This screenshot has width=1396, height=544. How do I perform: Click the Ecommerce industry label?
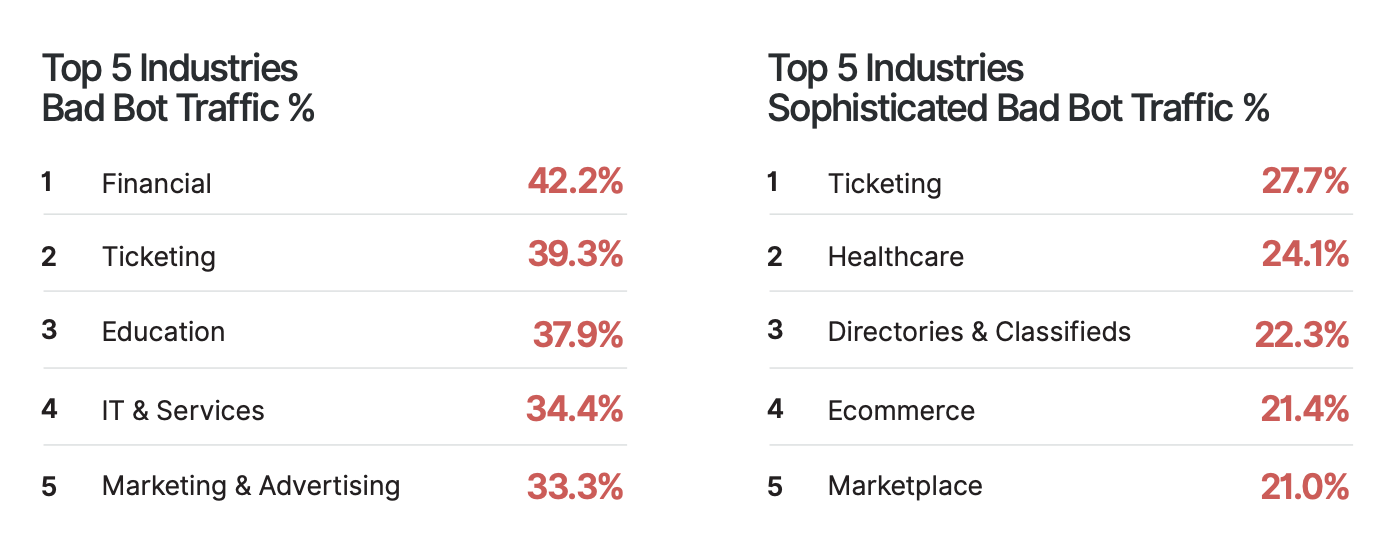point(901,410)
